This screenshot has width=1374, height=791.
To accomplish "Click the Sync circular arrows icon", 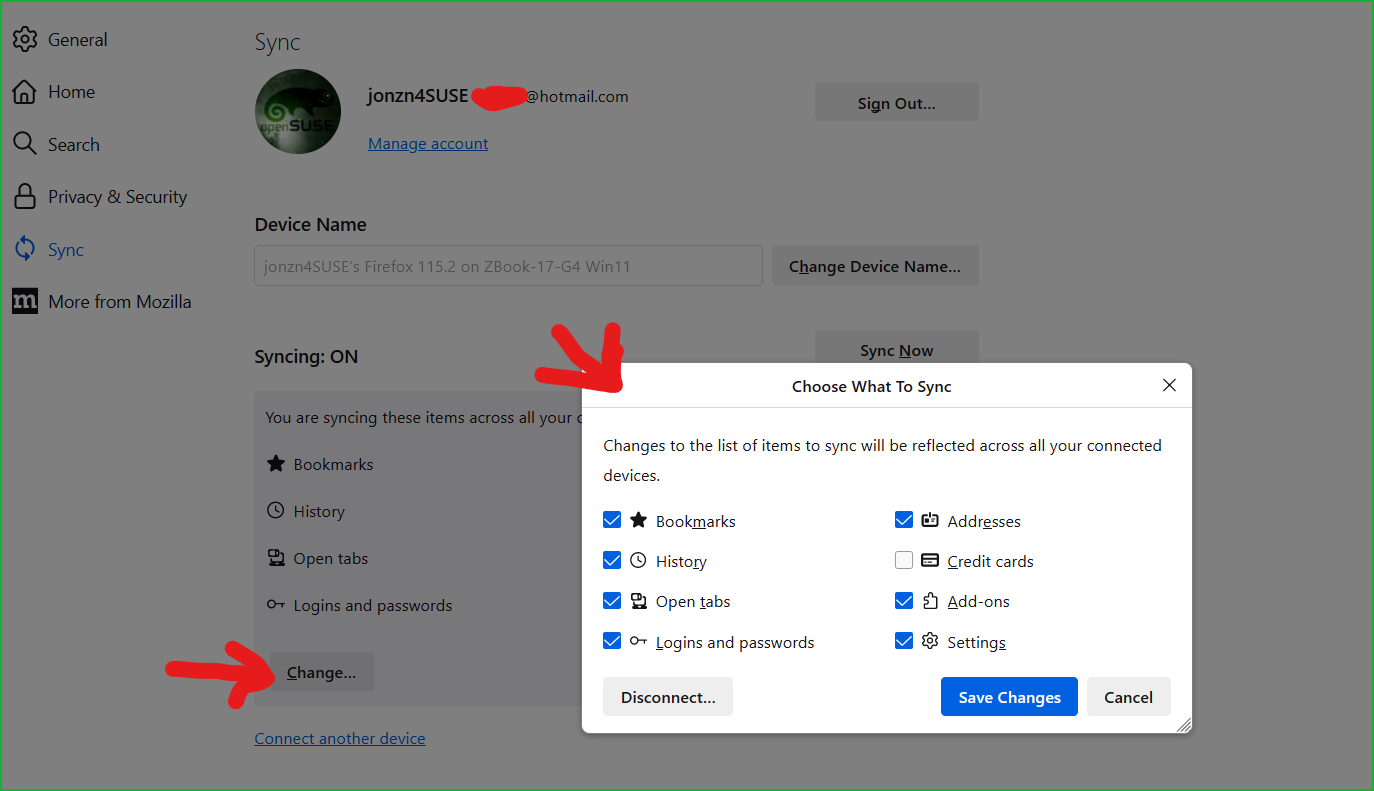I will coord(24,249).
